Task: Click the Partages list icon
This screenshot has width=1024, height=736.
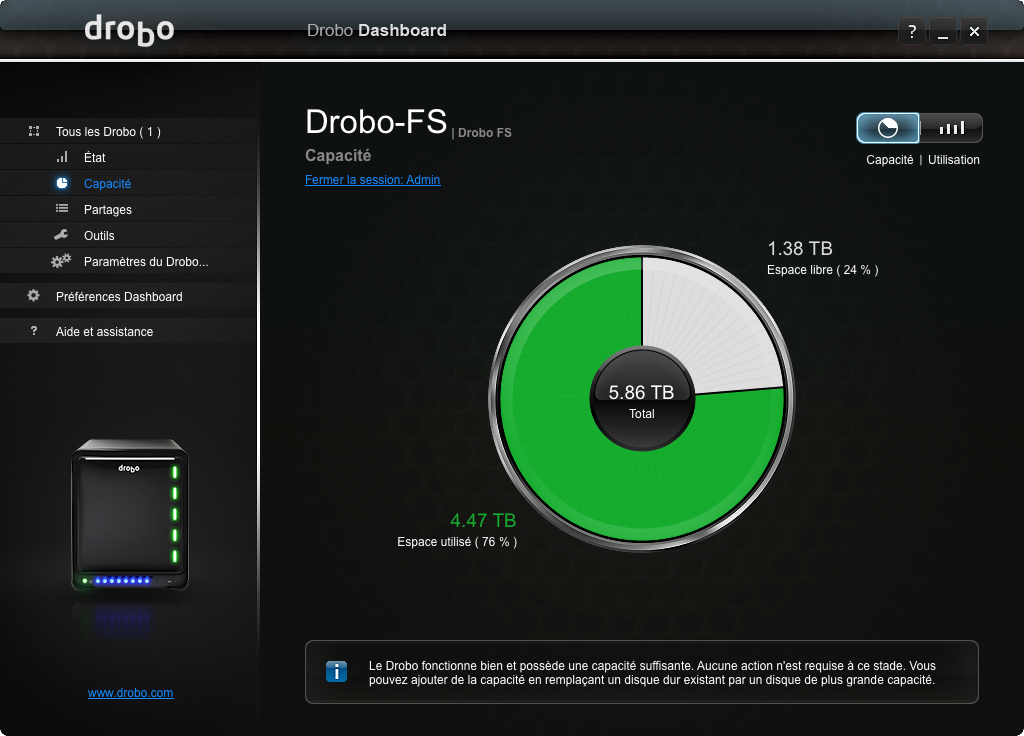Action: (62, 209)
